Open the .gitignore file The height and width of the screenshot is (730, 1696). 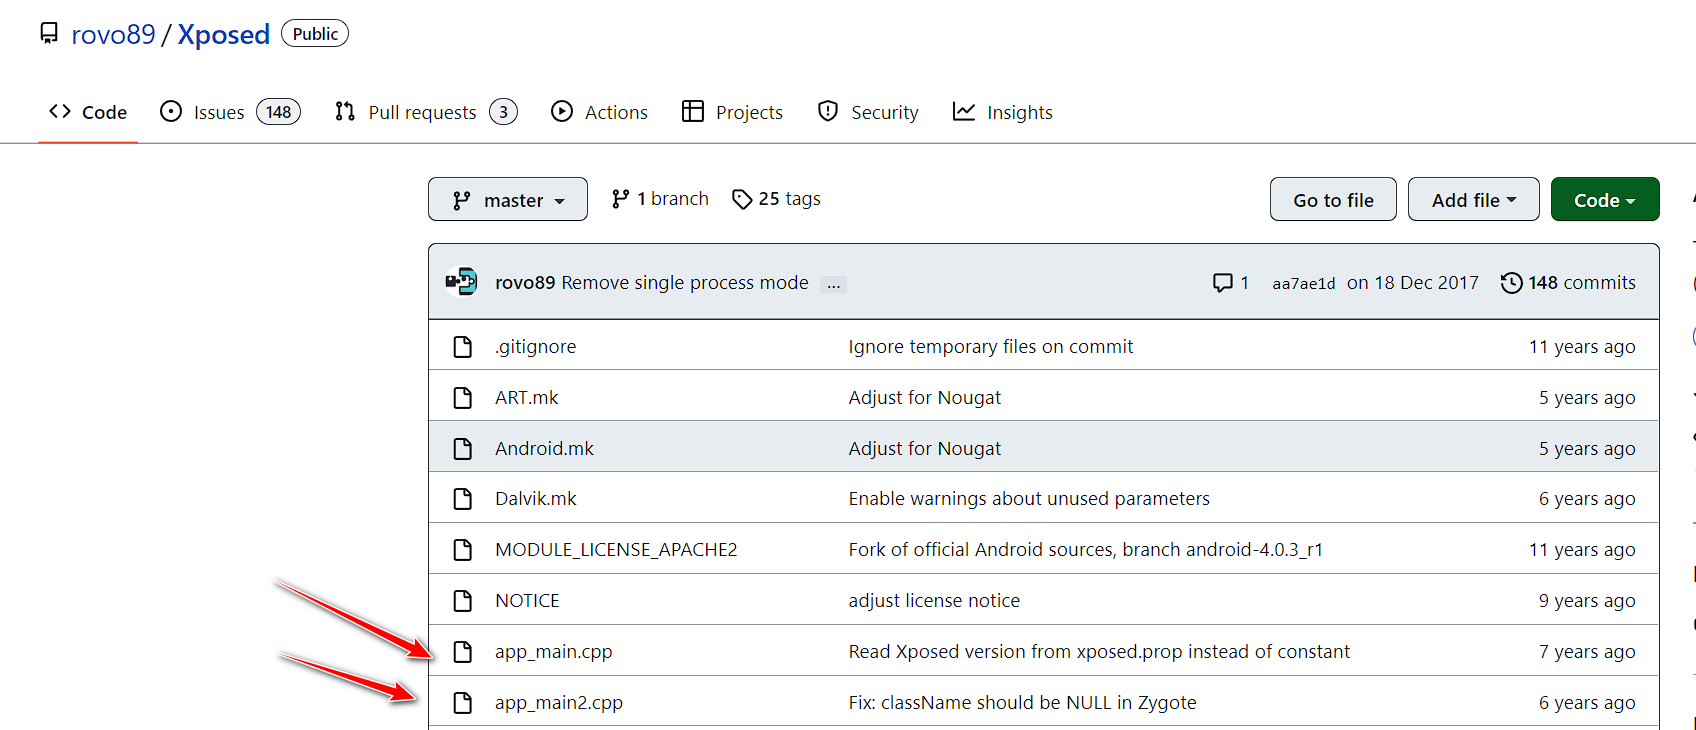tap(535, 347)
